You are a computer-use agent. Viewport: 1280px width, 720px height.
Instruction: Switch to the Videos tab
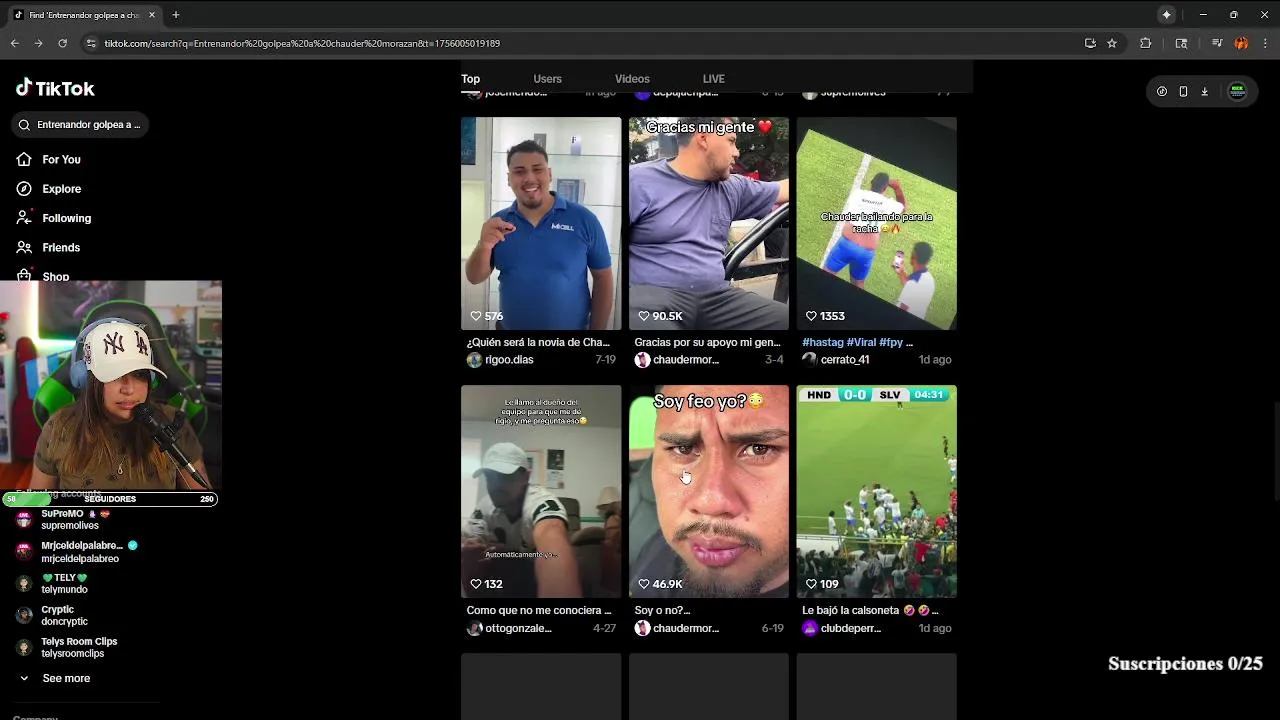(x=632, y=79)
